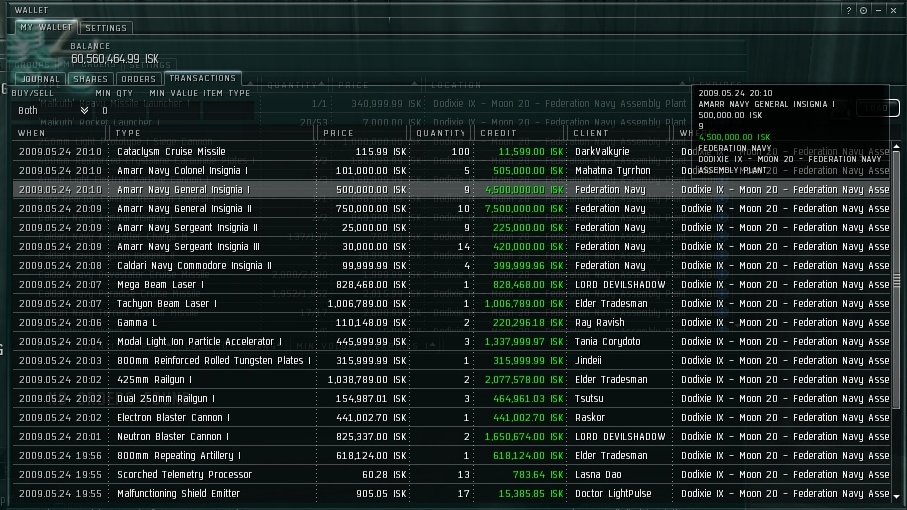Click the transaction list vertical scrollbar
The height and width of the screenshot is (510, 907).
click(x=896, y=320)
